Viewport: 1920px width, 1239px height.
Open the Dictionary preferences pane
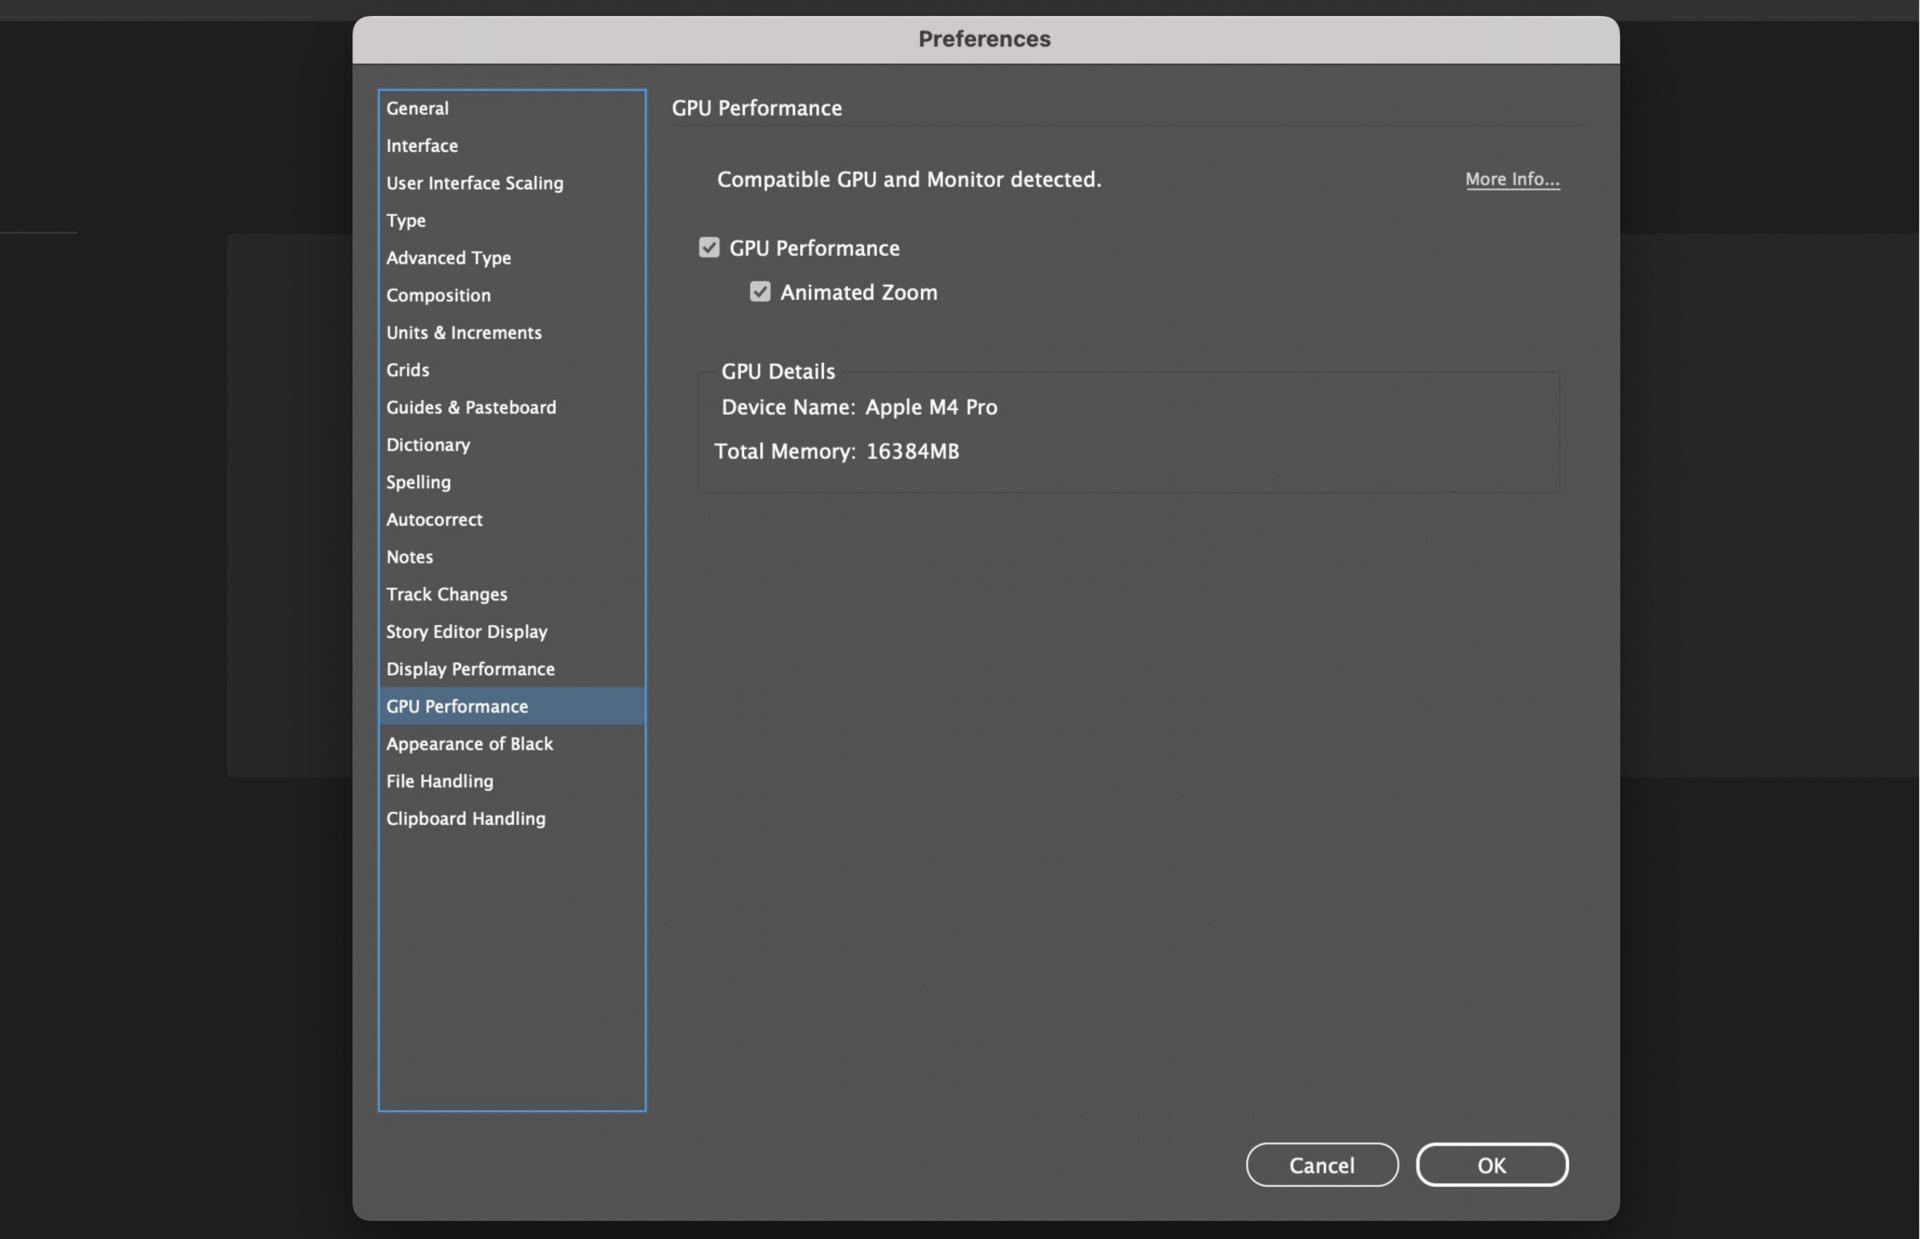pos(428,444)
